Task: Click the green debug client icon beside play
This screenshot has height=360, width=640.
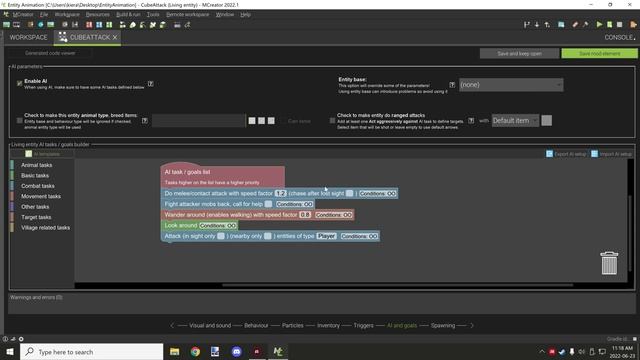Action: (609, 24)
